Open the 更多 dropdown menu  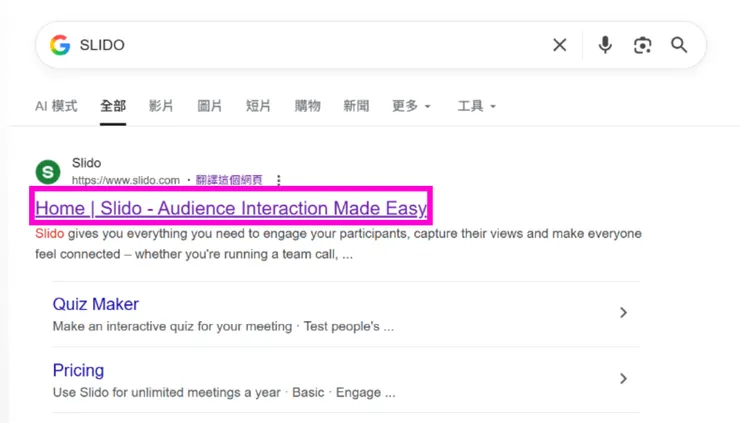[x=411, y=106]
